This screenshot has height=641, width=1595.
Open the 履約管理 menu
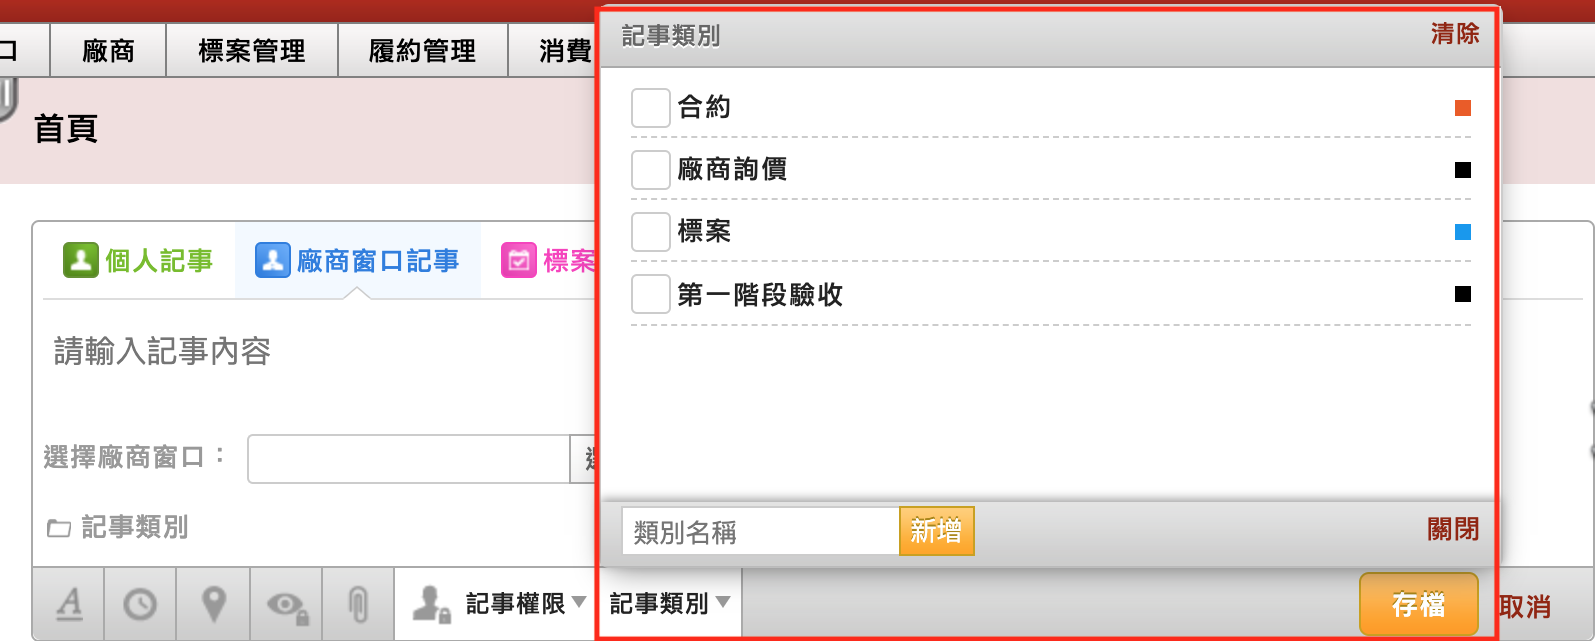423,51
